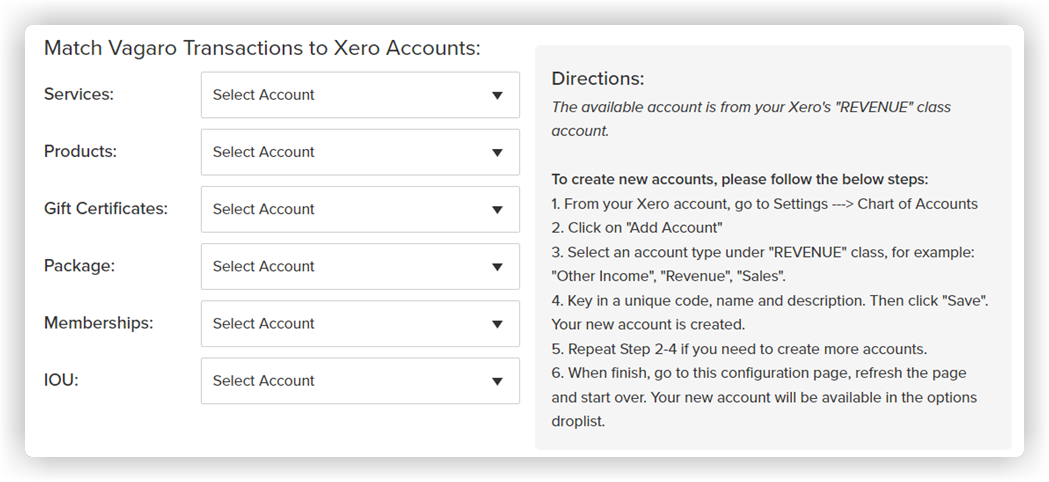Open the Memberships account dropdown
This screenshot has width=1049, height=482.
click(360, 323)
